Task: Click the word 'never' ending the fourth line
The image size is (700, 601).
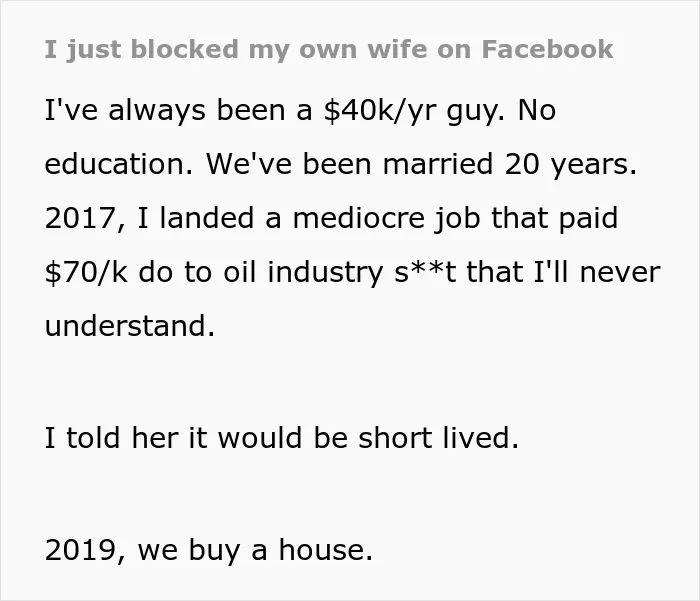Action: [620, 273]
